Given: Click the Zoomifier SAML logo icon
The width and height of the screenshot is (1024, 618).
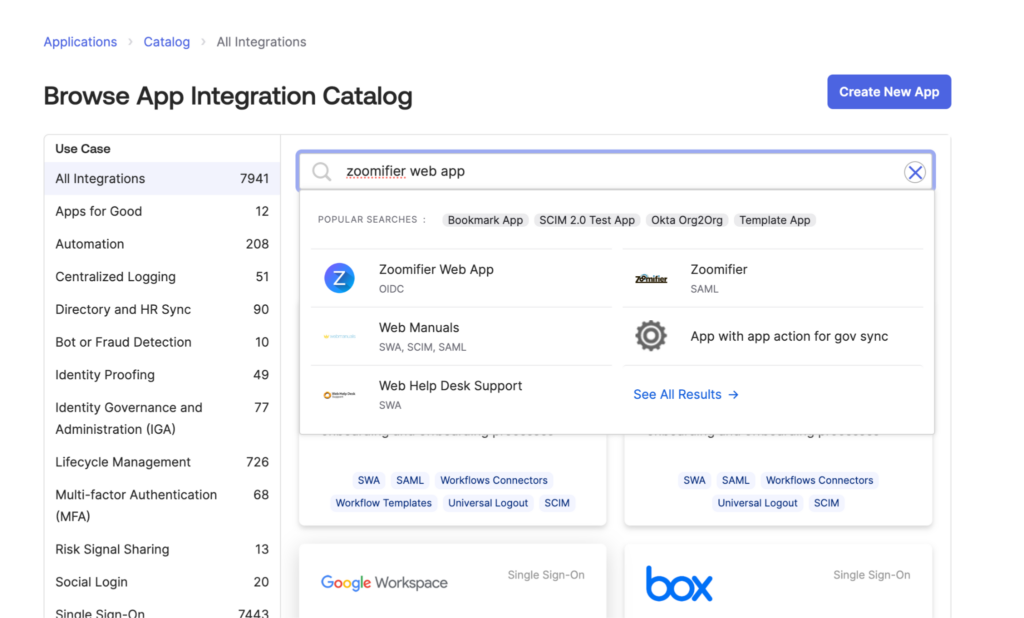Looking at the screenshot, I should click(x=651, y=278).
